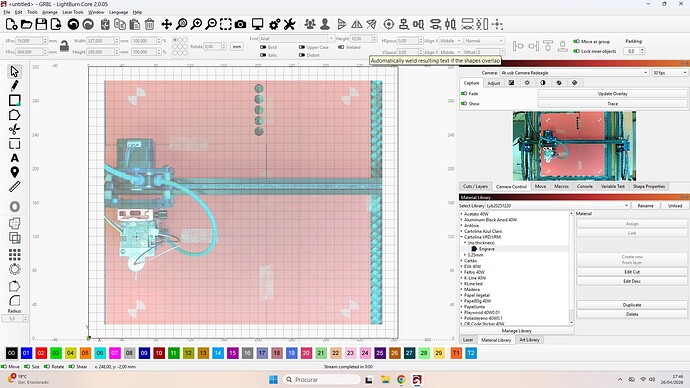690x388 pixels.
Task: Choose the Polygon drawing tool
Action: tap(15, 115)
